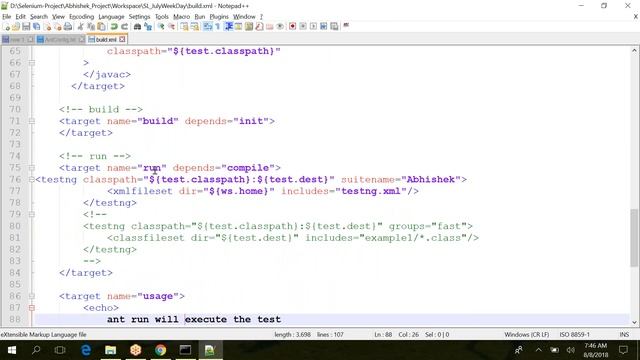This screenshot has width=640, height=360.
Task: Open the Function List panel icon
Action: (x=259, y=26)
